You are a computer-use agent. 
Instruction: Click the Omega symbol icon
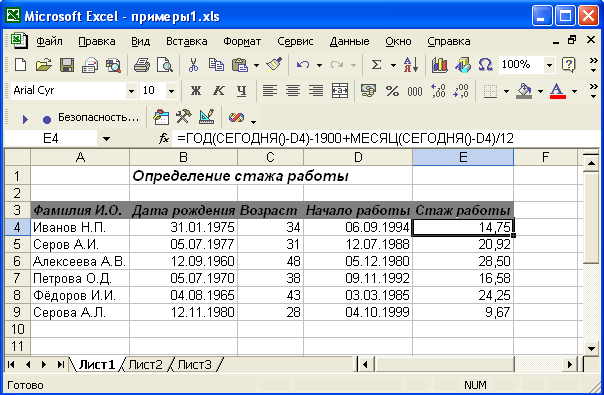485,65
